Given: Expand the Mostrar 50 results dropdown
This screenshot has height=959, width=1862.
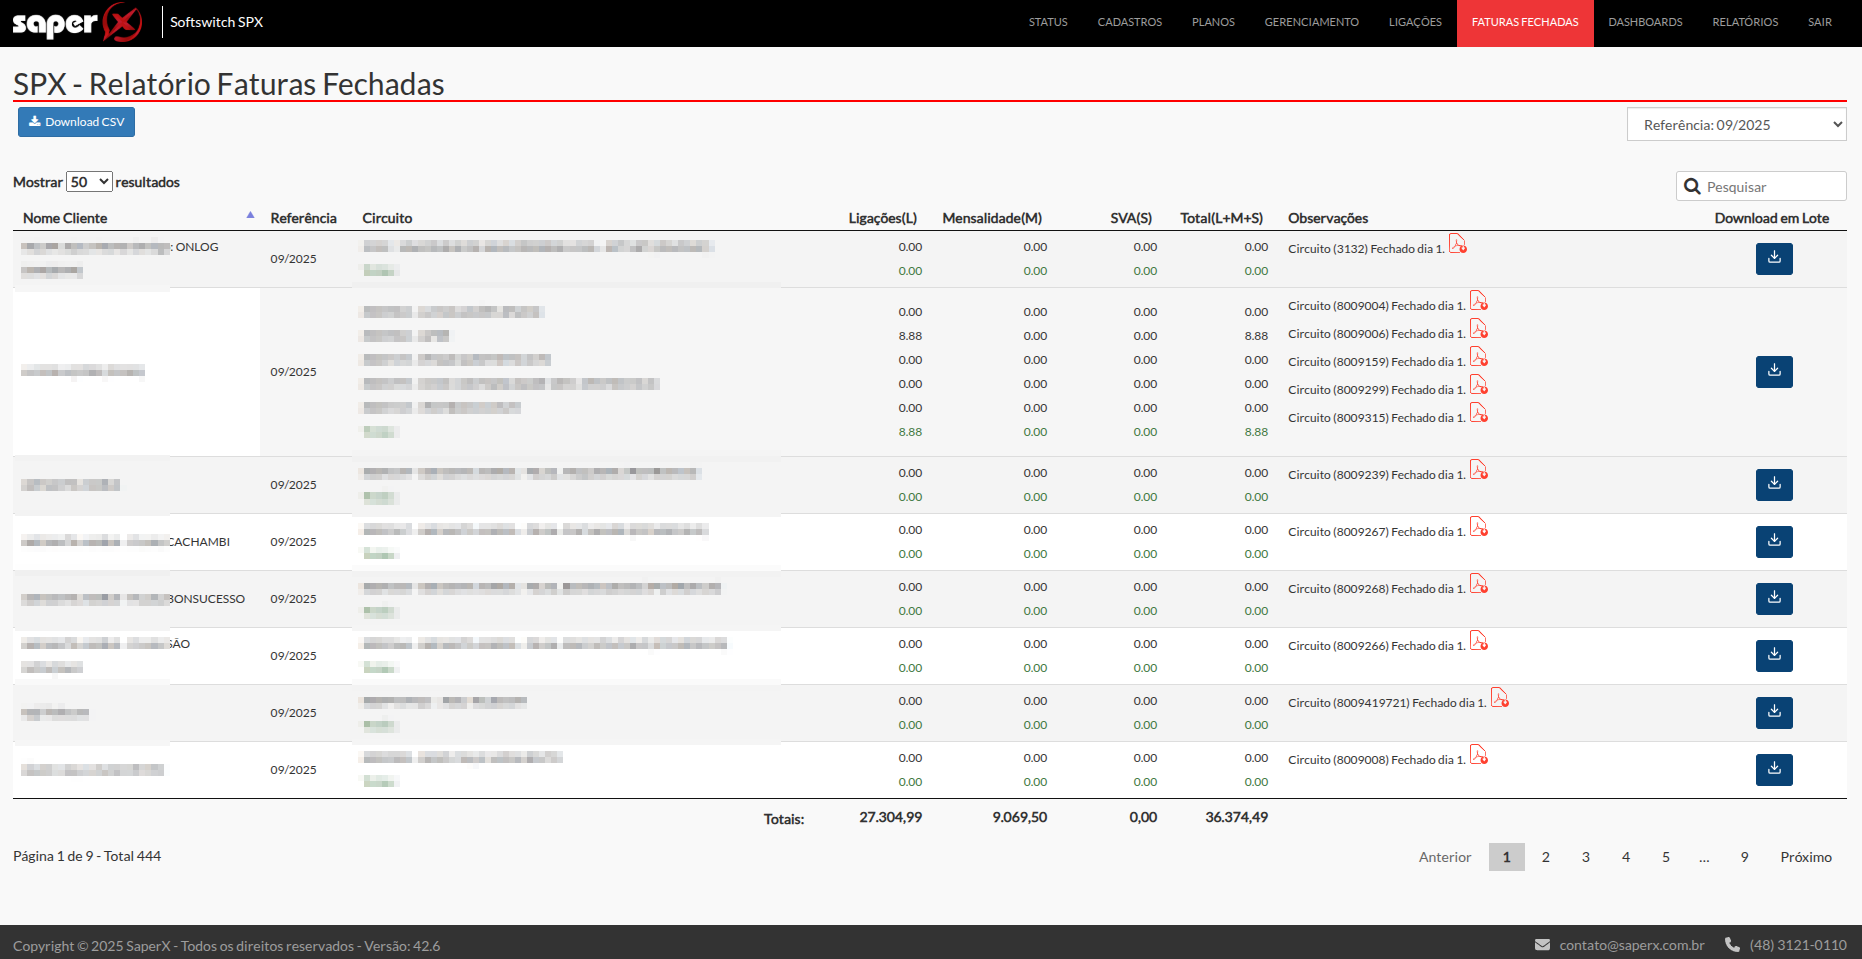Looking at the screenshot, I should [89, 182].
